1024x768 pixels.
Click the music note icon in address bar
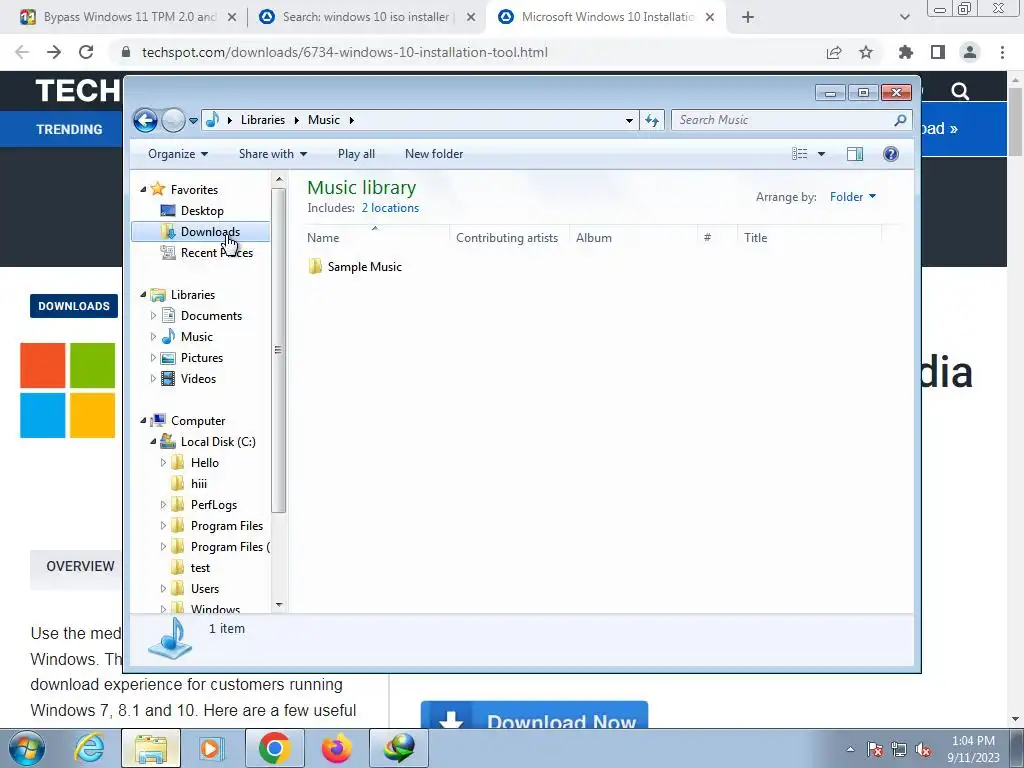(x=212, y=120)
